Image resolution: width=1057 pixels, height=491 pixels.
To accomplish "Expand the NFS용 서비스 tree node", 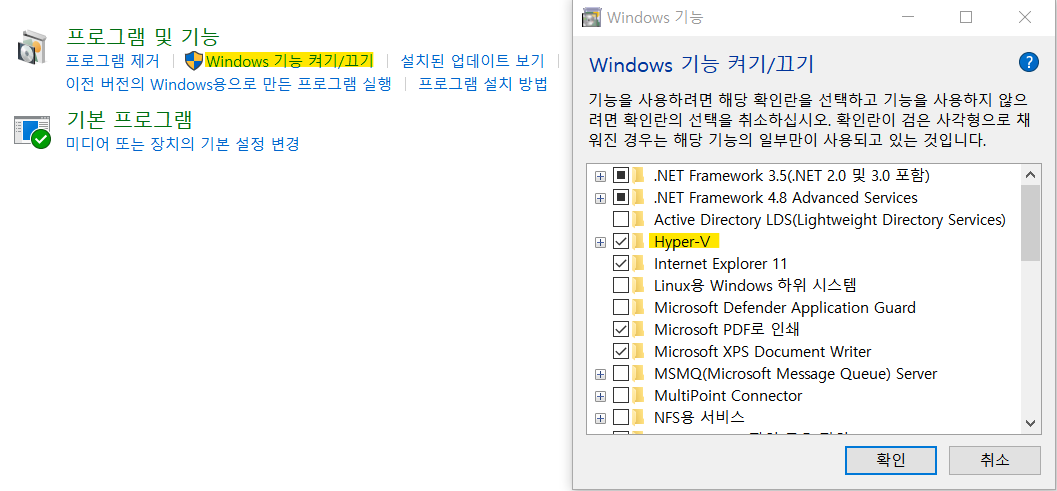I will tap(600, 418).
